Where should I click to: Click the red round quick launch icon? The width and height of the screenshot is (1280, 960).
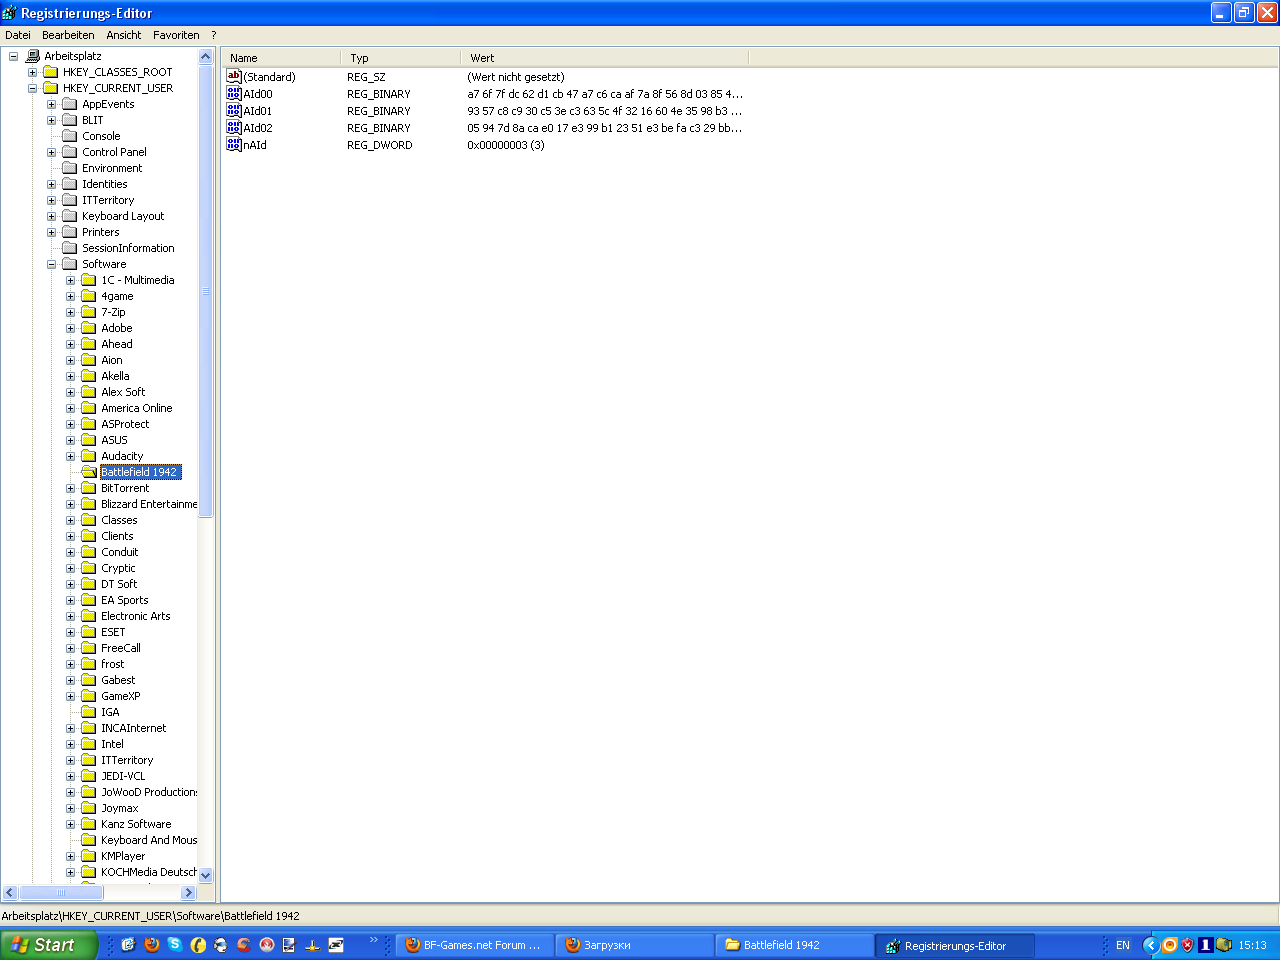click(x=267, y=945)
